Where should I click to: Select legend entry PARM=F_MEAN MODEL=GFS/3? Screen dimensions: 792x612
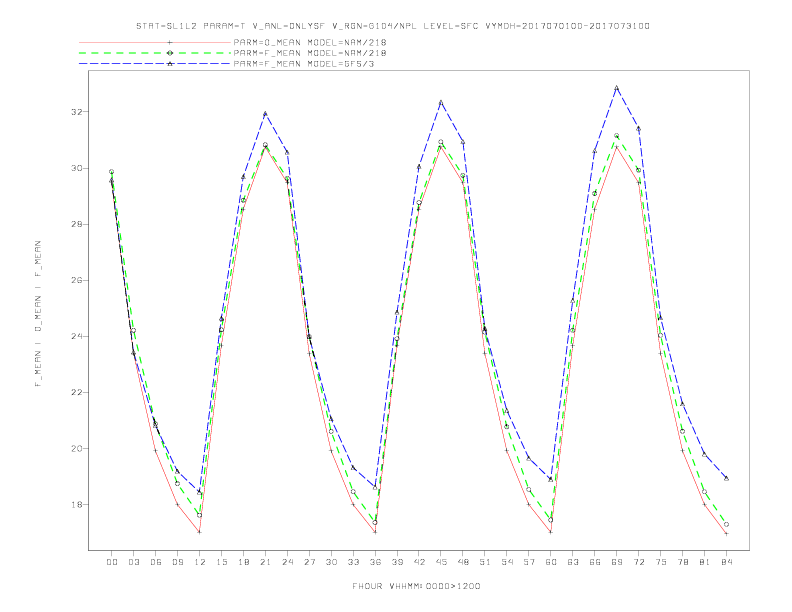click(304, 64)
